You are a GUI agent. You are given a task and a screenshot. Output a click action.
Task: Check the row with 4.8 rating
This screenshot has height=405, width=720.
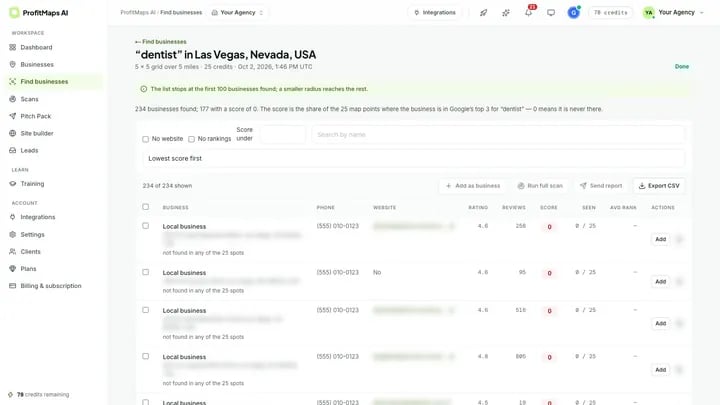click(146, 356)
